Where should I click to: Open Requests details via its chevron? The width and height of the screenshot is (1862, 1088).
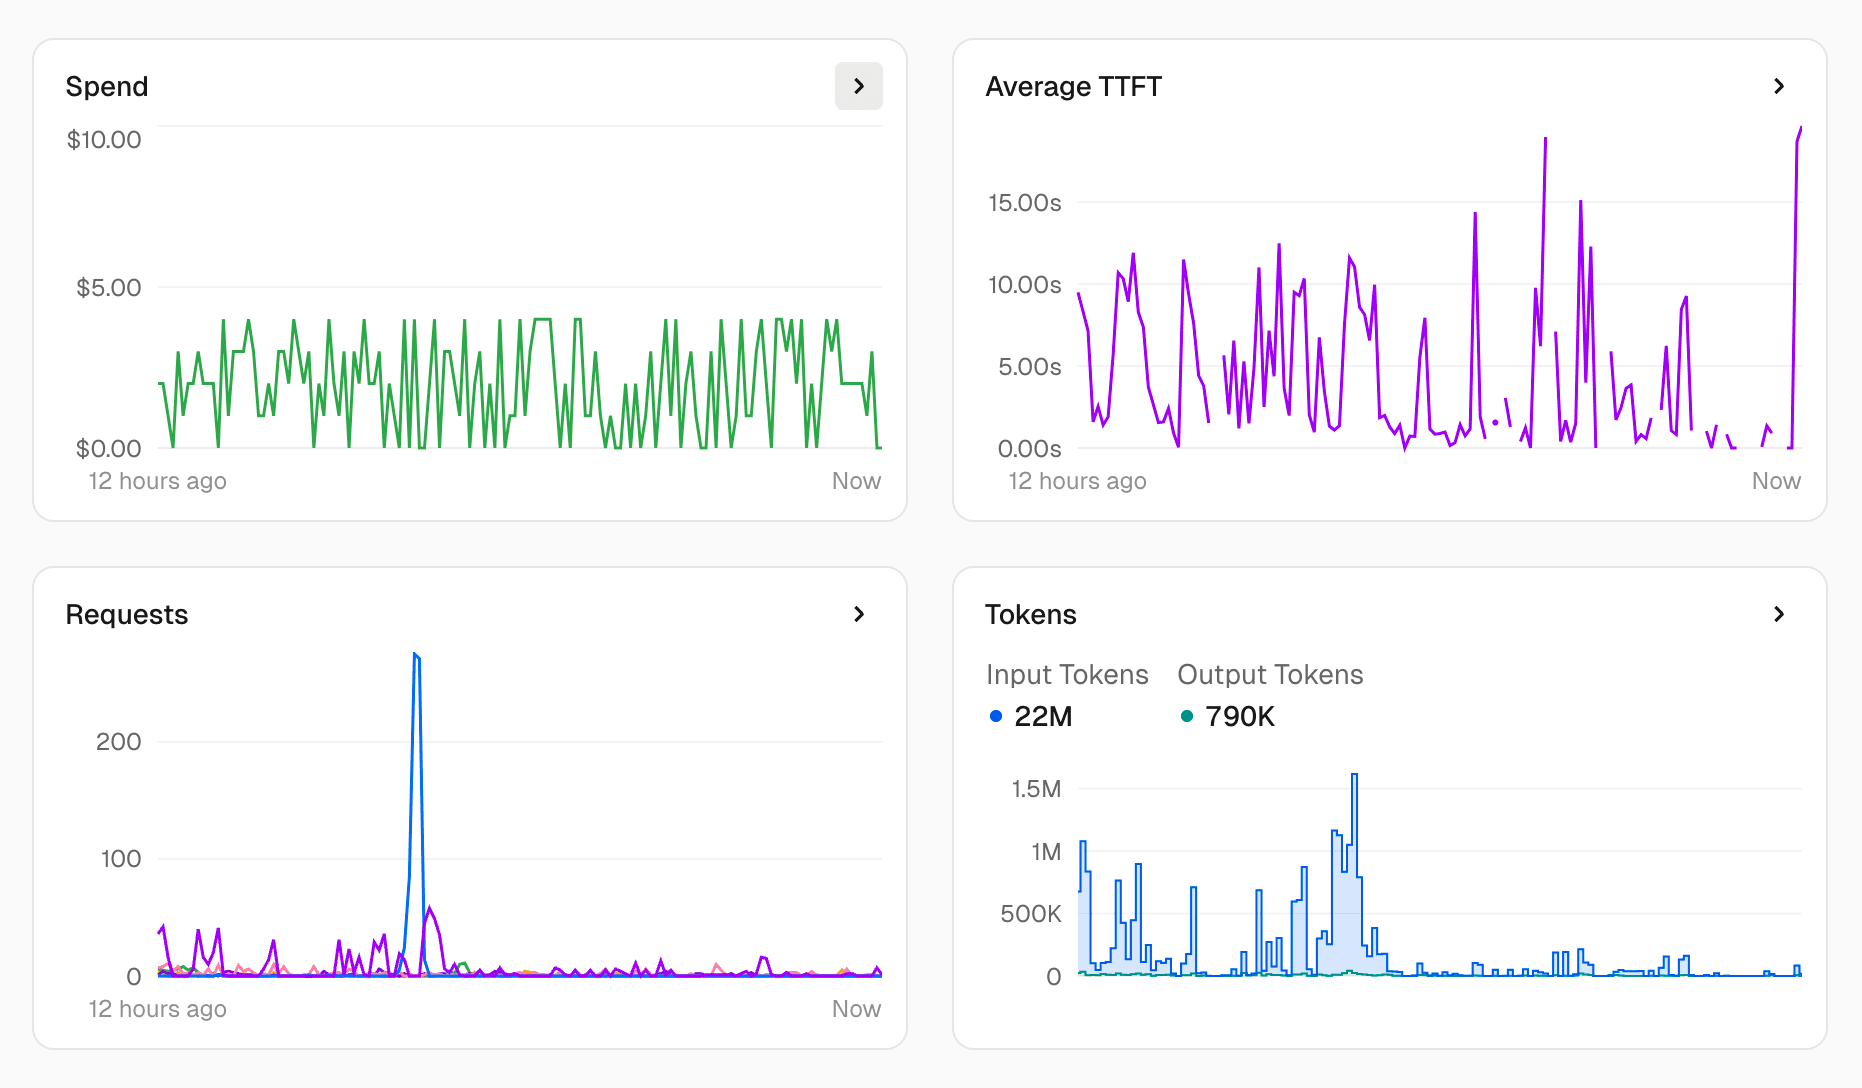point(858,614)
